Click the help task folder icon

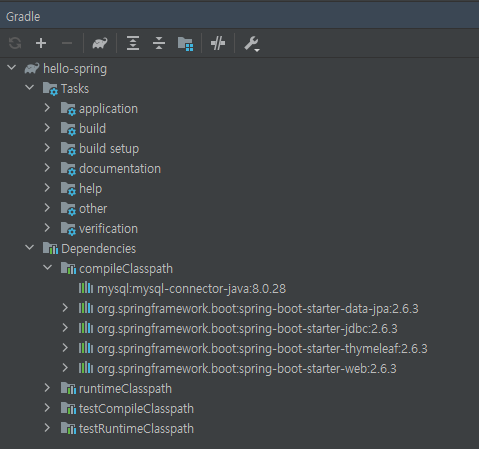click(68, 189)
